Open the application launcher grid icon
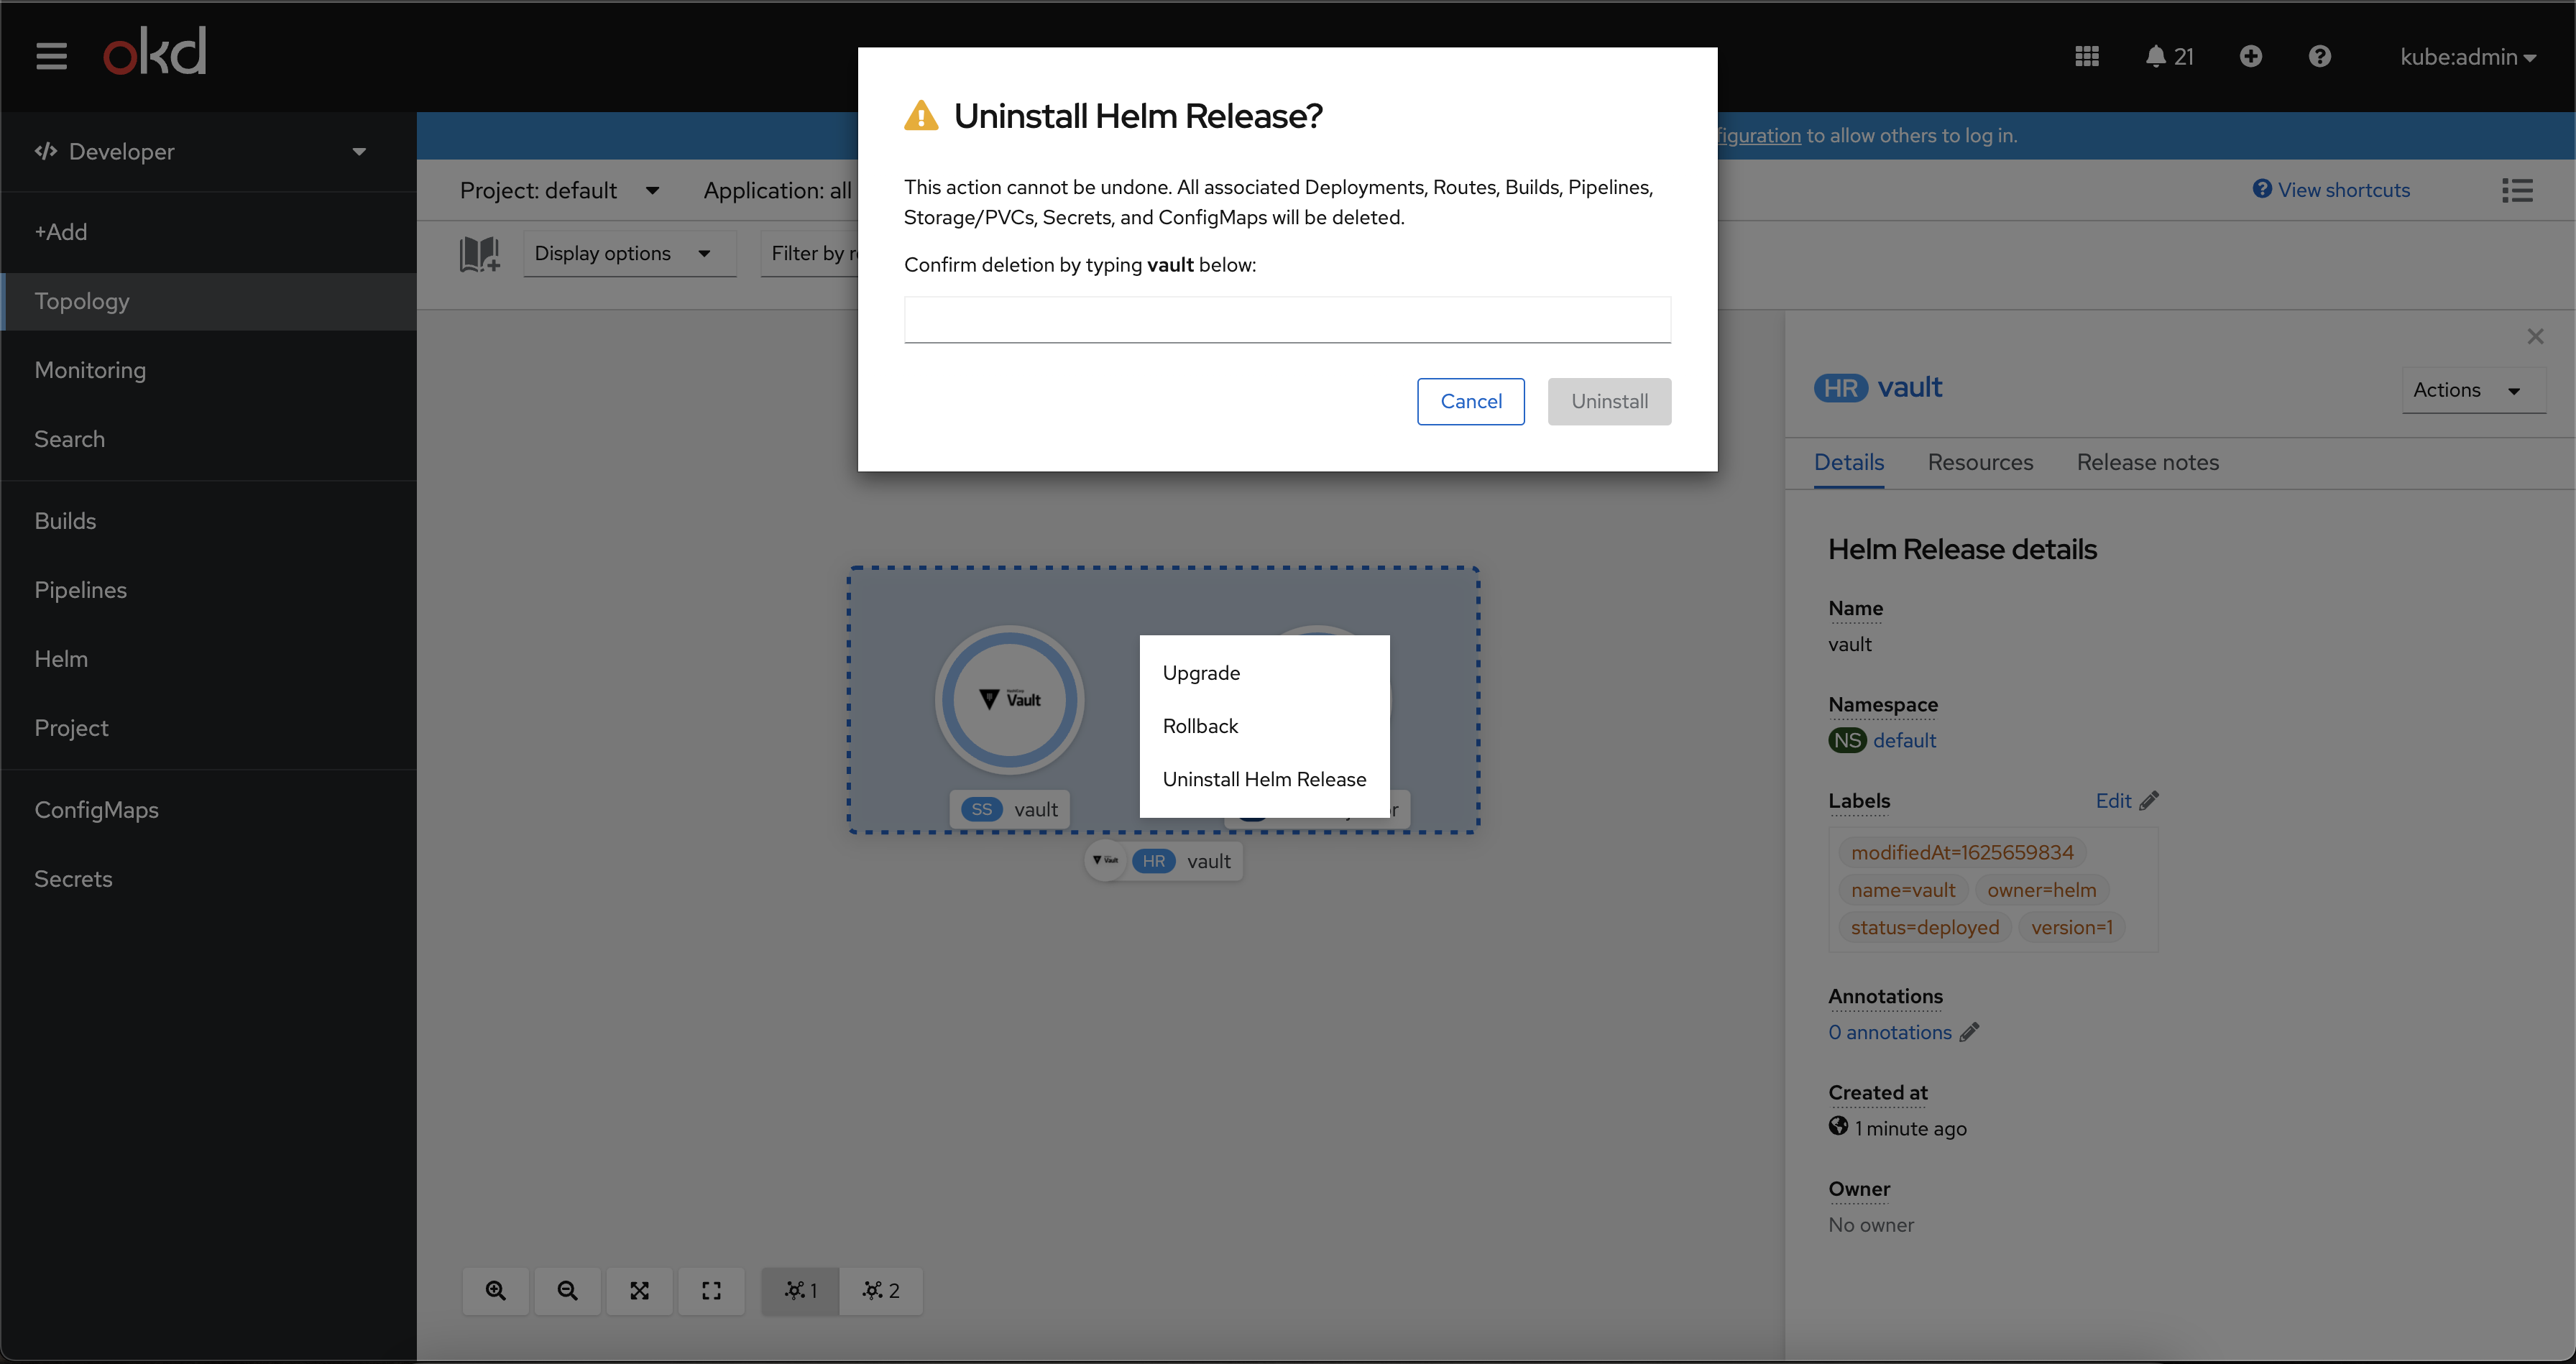Viewport: 2576px width, 1364px height. pos(2086,57)
